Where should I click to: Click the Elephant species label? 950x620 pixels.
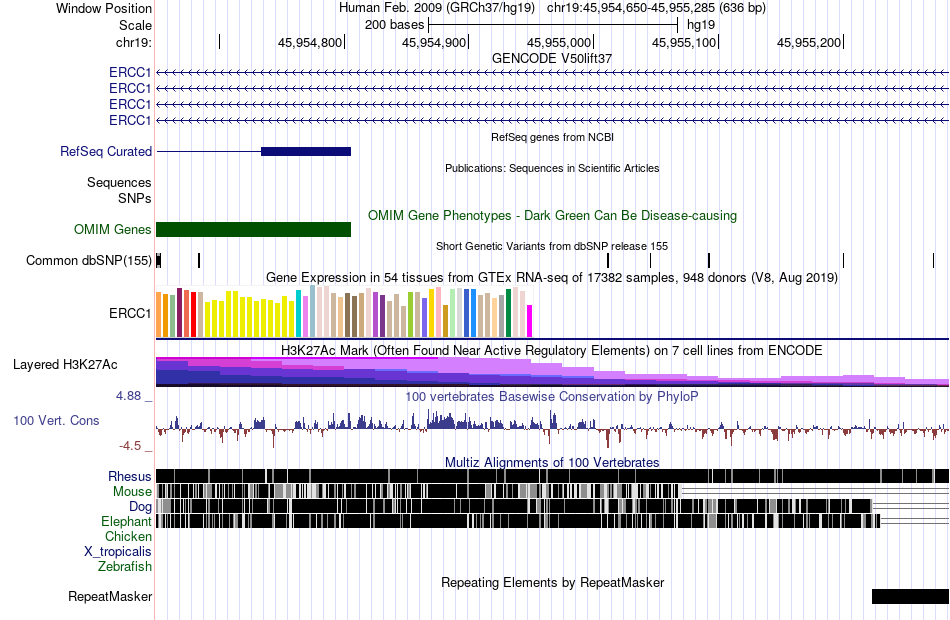pyautogui.click(x=127, y=521)
